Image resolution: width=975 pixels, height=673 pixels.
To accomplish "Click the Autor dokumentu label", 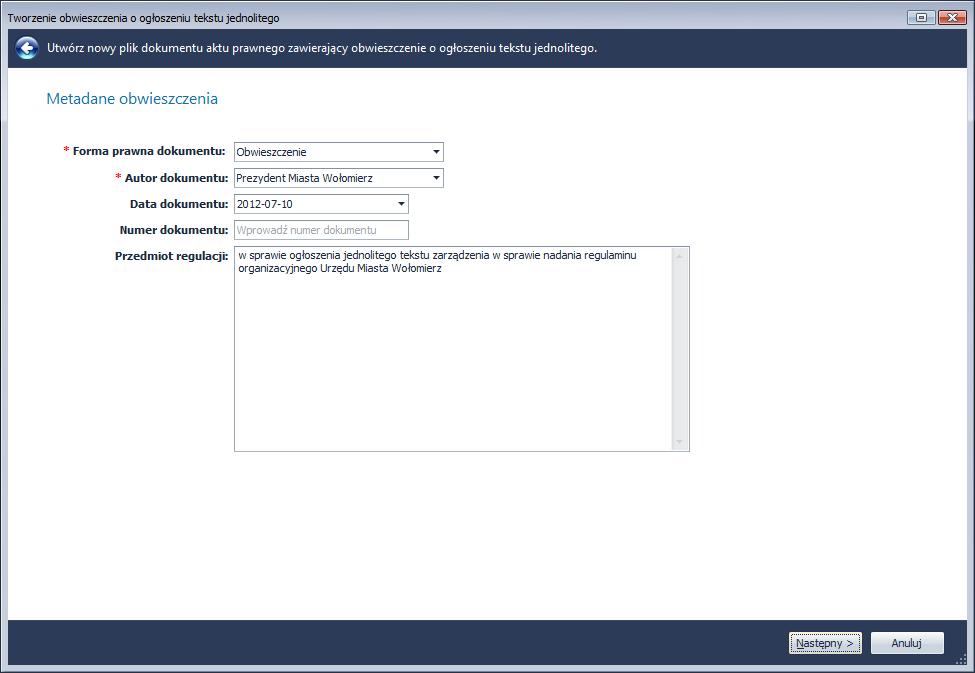I will (x=177, y=178).
